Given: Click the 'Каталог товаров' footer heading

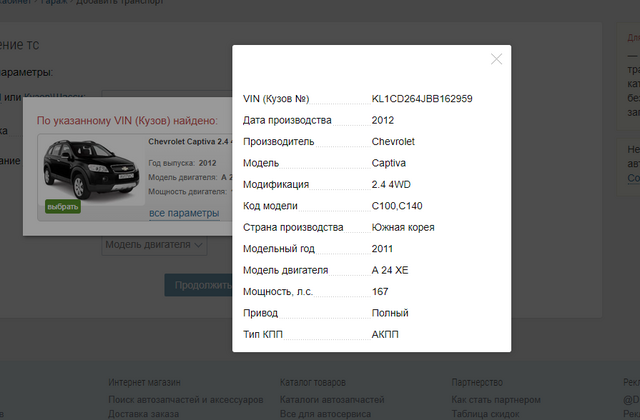Looking at the screenshot, I should tap(313, 382).
